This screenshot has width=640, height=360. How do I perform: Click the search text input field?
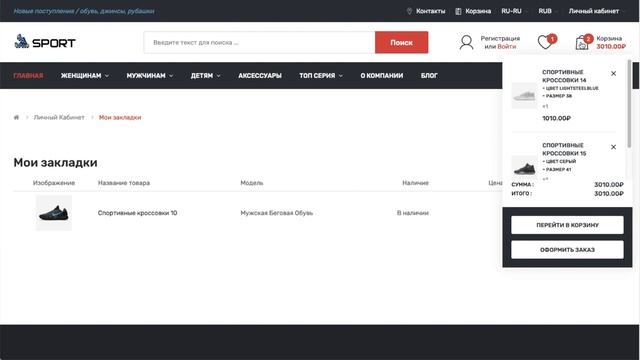259,42
